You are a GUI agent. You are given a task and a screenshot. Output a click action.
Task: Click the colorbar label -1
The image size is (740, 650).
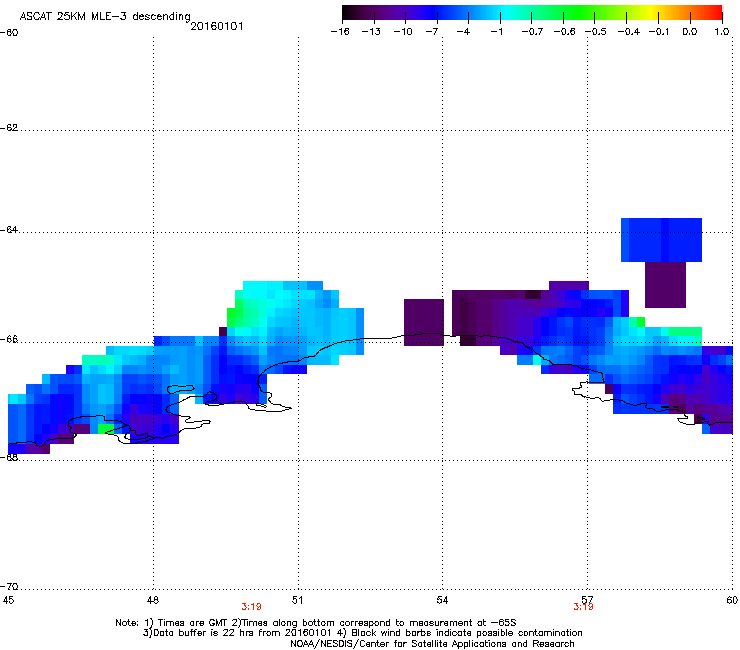tap(496, 32)
